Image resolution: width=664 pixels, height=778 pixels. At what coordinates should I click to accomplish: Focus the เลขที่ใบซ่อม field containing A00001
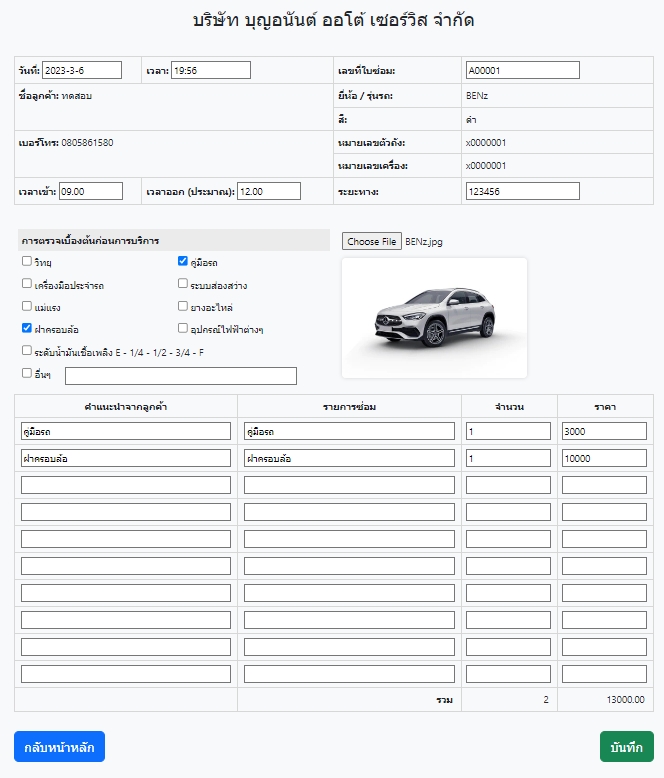[522, 70]
